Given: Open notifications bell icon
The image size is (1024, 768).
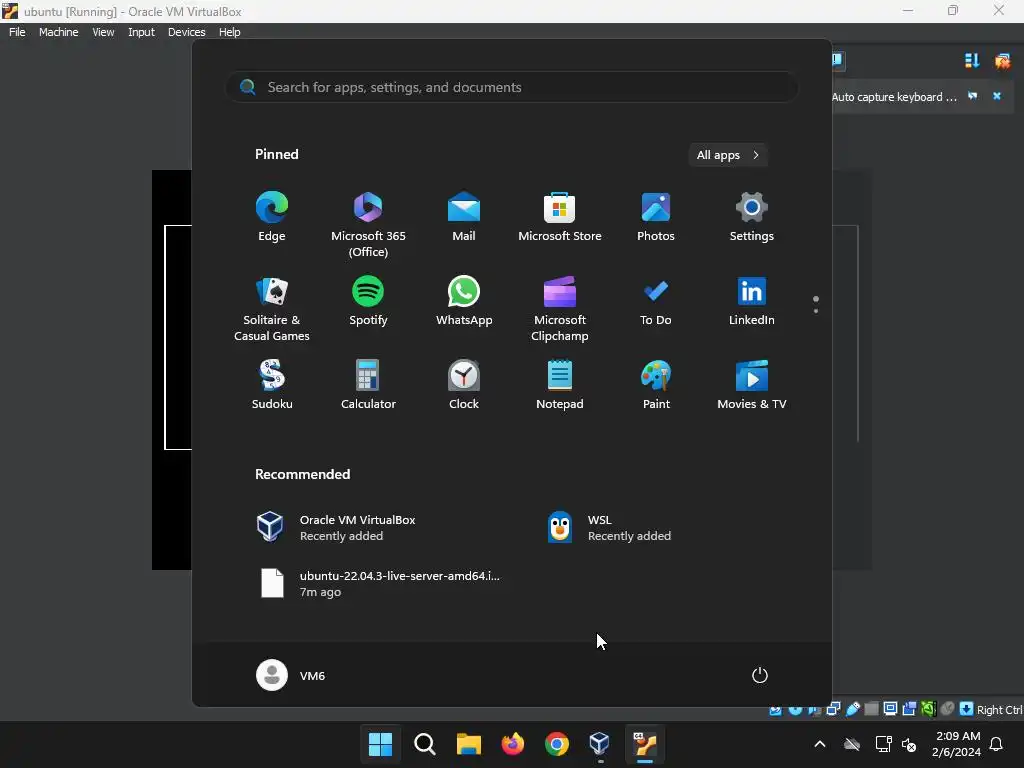Looking at the screenshot, I should coord(996,744).
